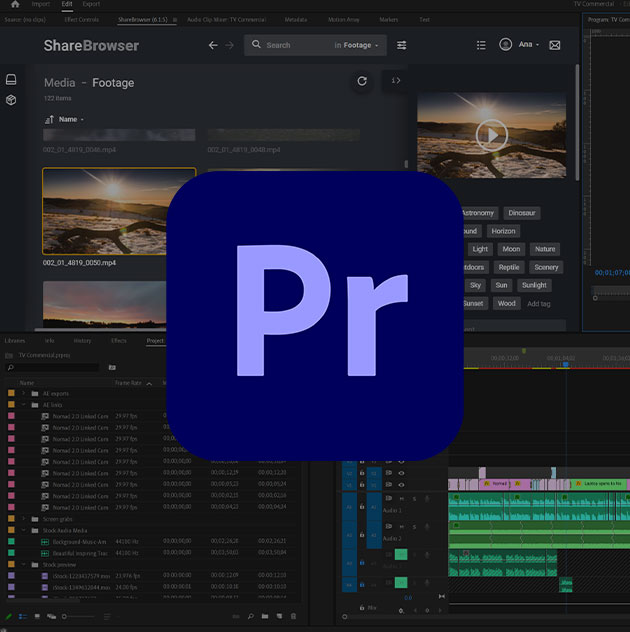
Task: Go forward with ShareBrowser's right arrow
Action: click(x=229, y=46)
